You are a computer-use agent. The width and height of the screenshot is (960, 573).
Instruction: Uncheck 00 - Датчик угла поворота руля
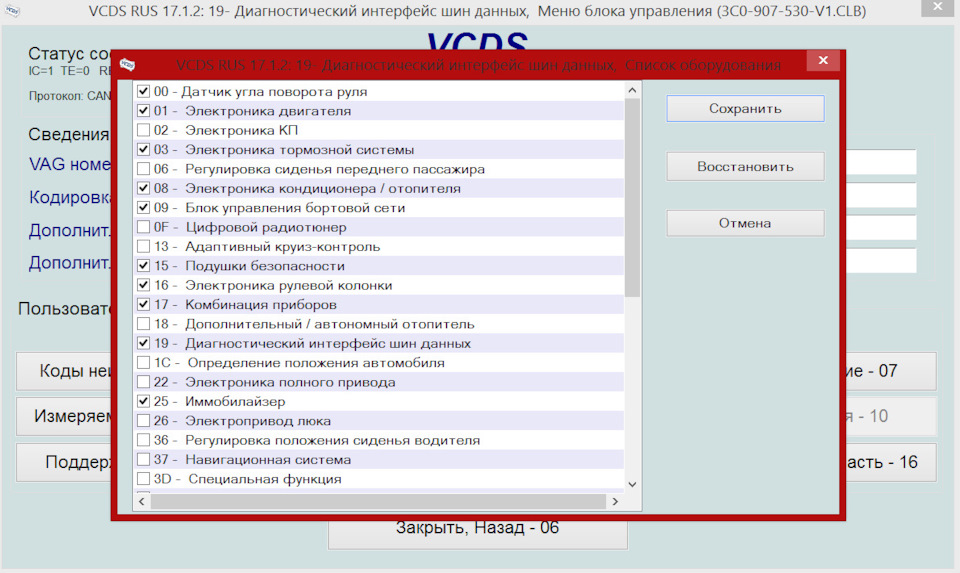pos(143,91)
